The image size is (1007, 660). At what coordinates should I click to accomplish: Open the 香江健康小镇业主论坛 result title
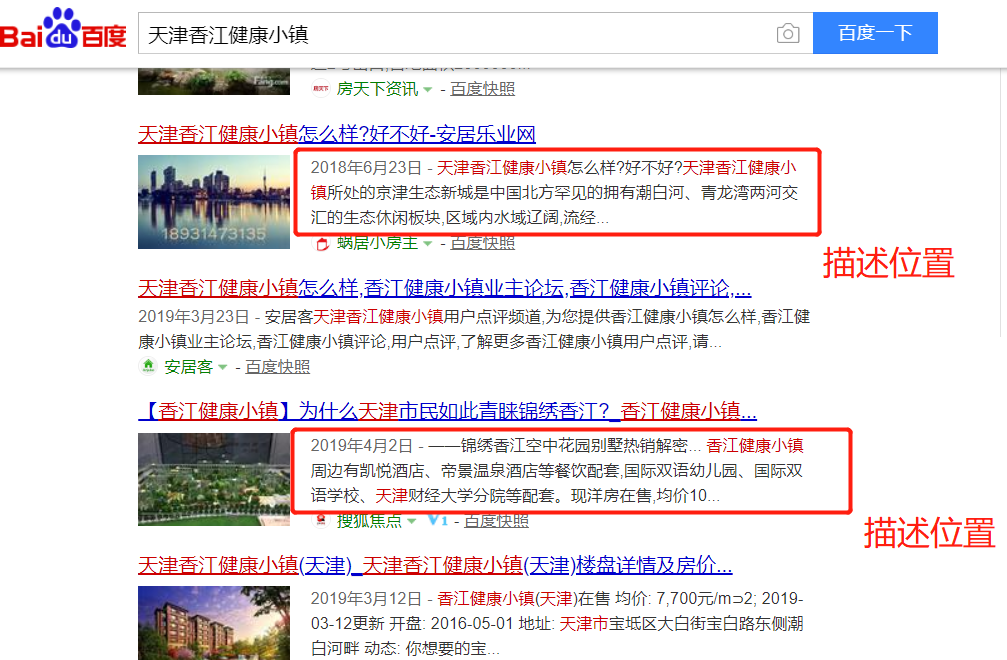click(x=444, y=288)
